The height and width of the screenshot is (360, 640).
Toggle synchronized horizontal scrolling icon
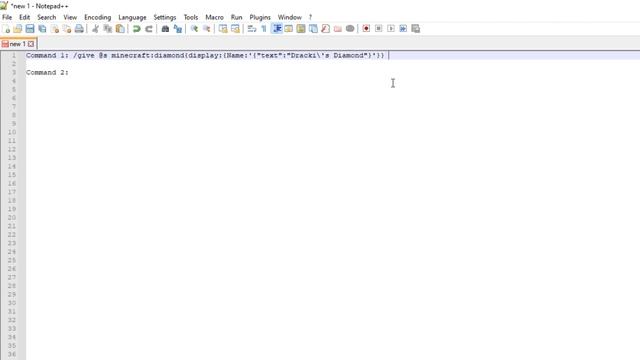point(235,29)
